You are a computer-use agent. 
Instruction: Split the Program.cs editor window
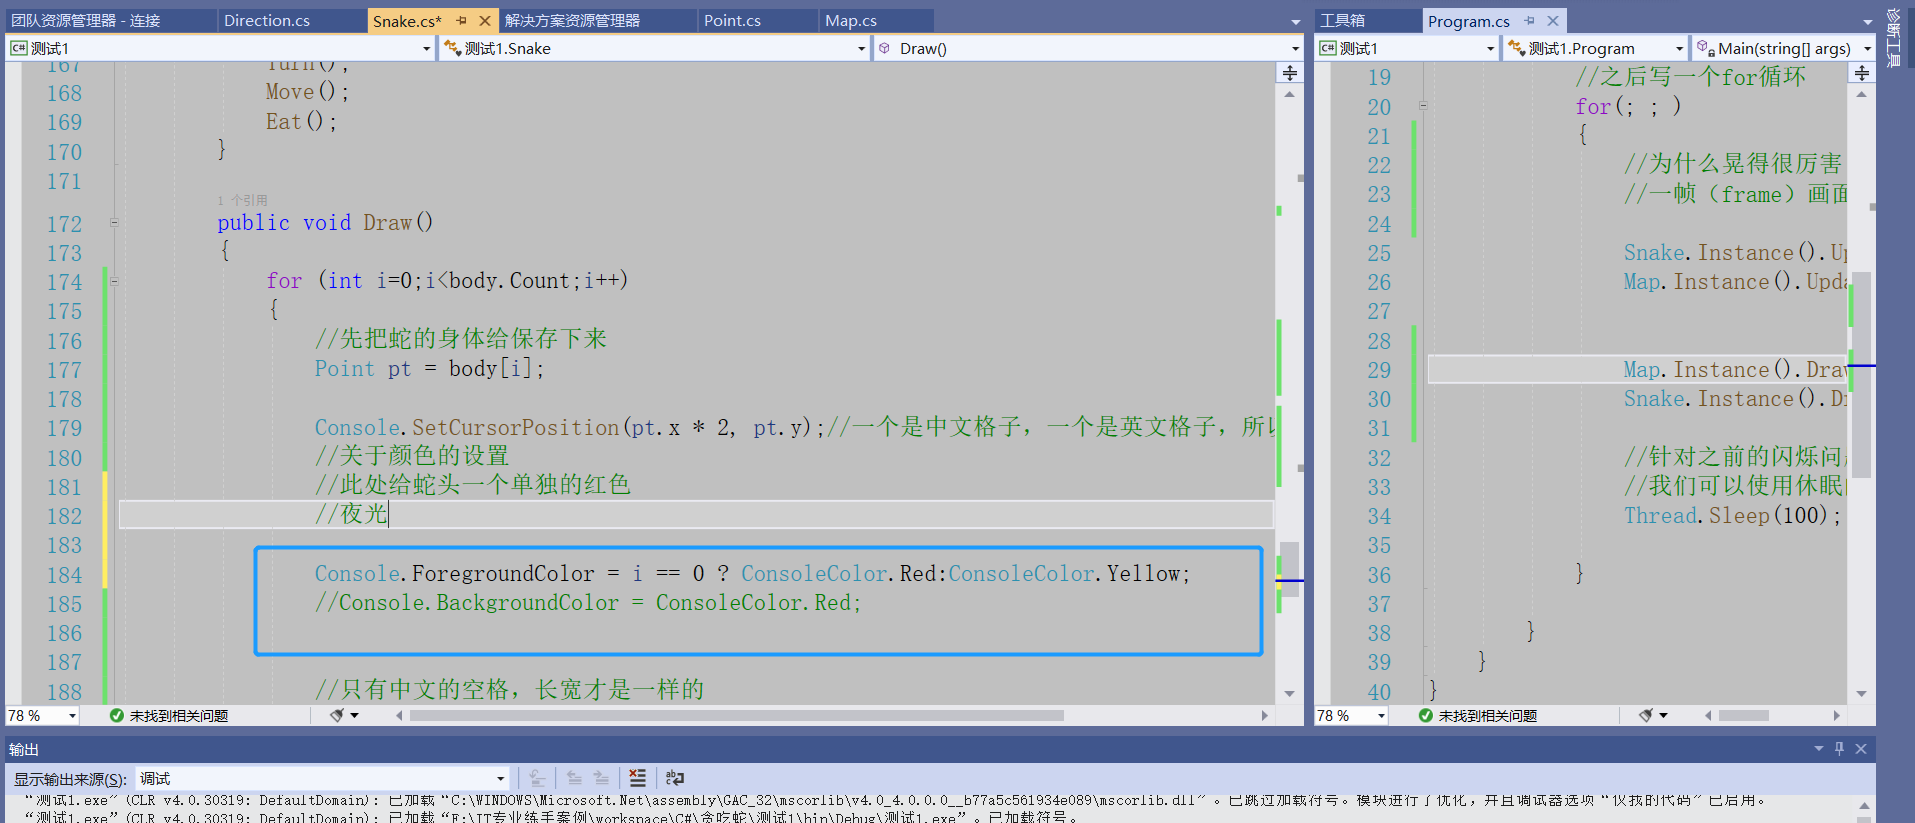[x=1861, y=73]
